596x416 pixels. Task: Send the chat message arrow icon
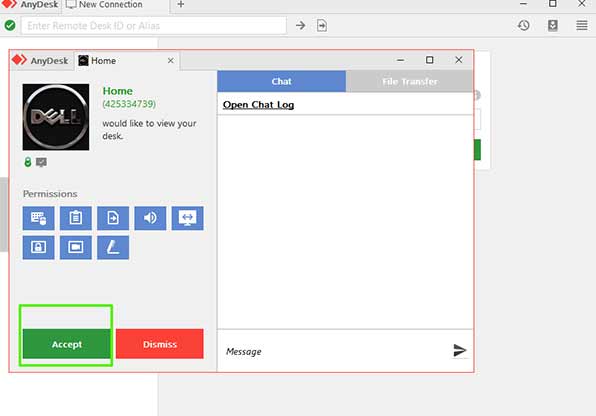click(x=460, y=350)
